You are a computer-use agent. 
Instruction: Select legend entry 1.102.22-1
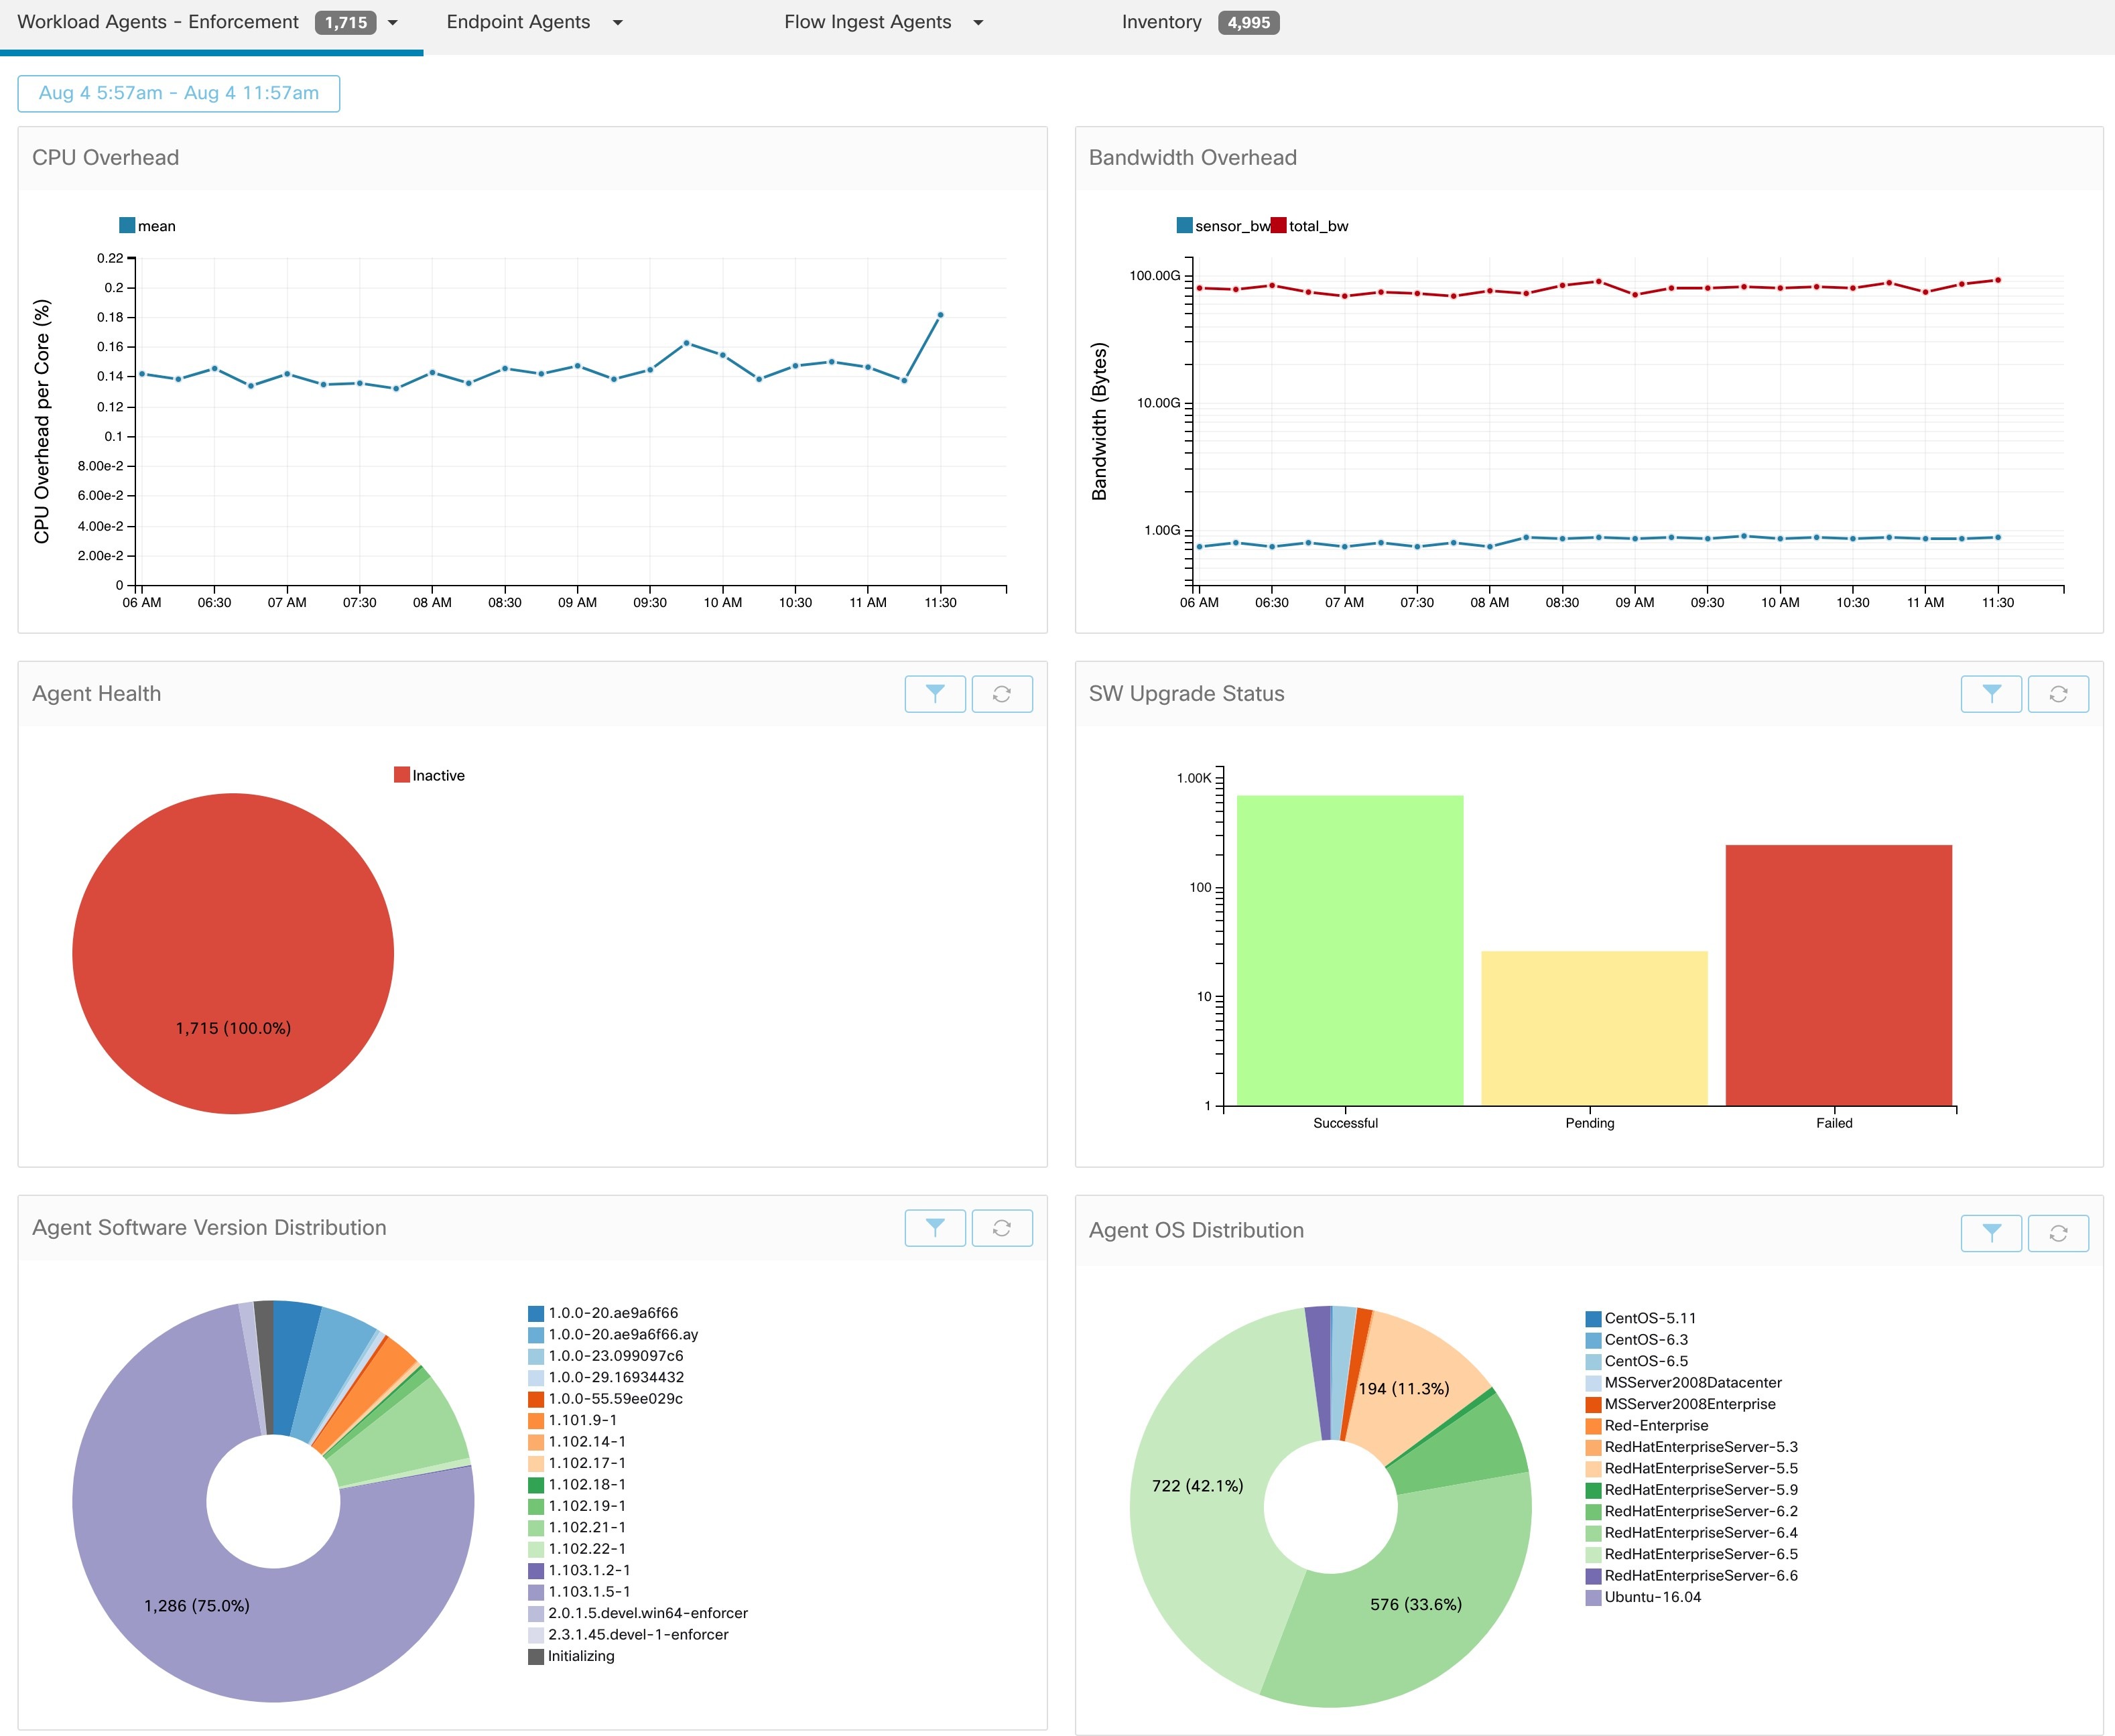pos(577,1548)
